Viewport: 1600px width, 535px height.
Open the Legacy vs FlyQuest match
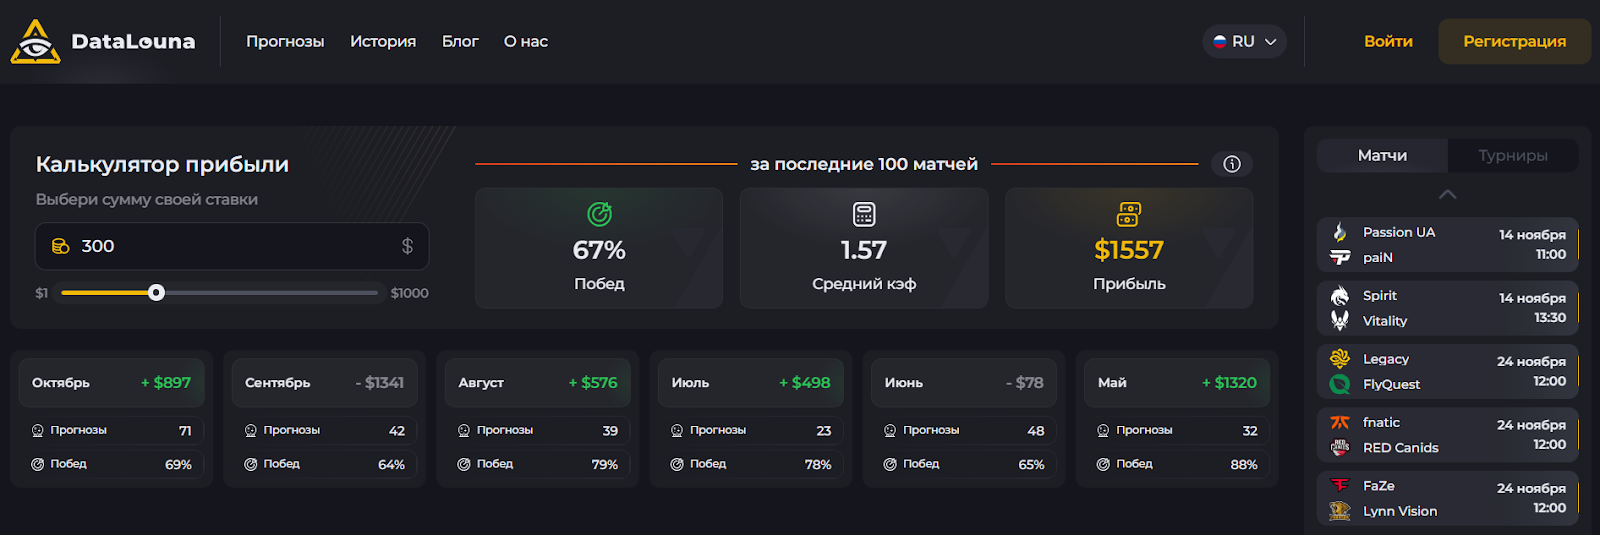click(x=1447, y=371)
